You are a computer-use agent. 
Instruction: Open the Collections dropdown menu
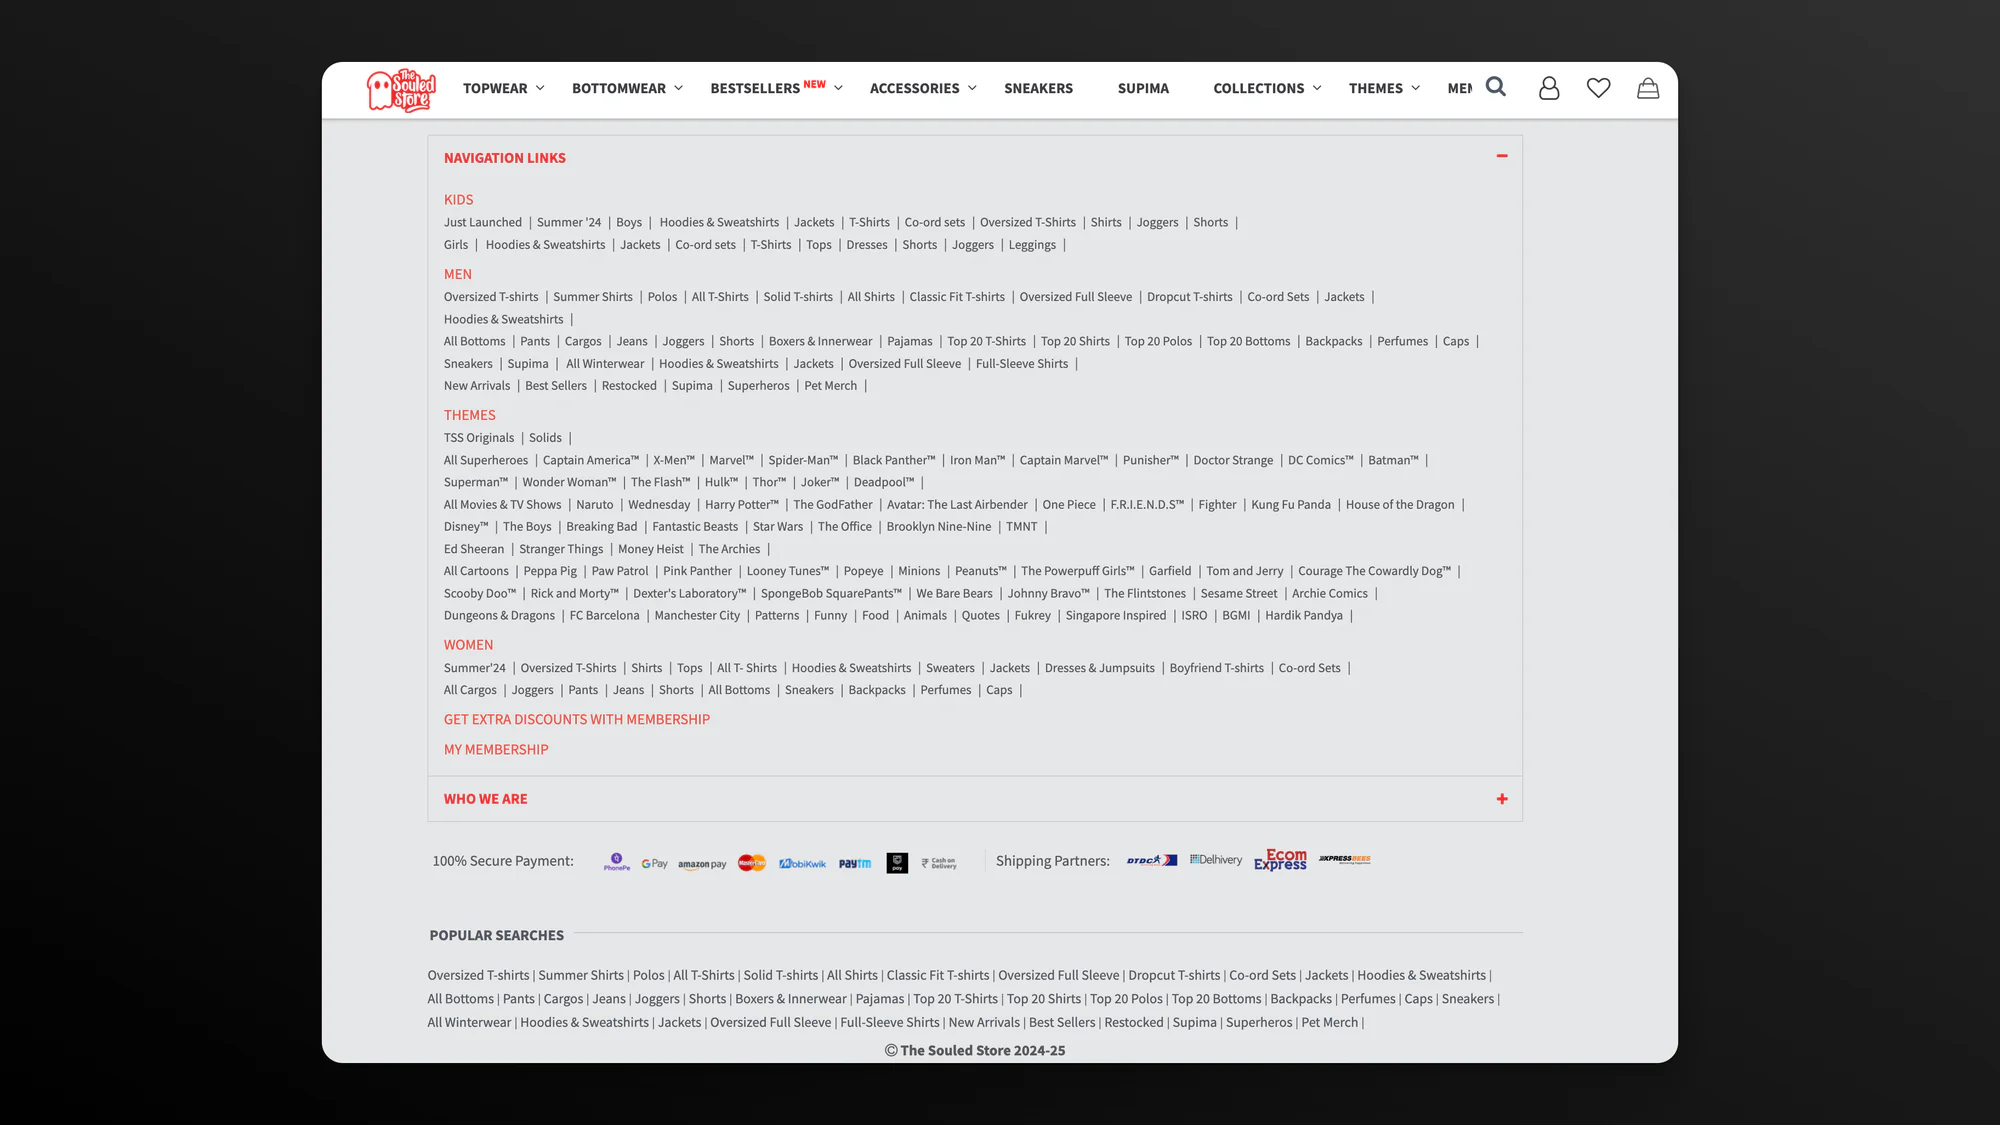pos(1267,88)
